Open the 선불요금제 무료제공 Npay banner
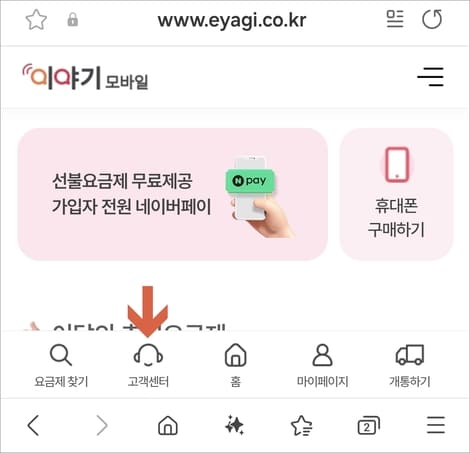The image size is (470, 453). (x=173, y=194)
